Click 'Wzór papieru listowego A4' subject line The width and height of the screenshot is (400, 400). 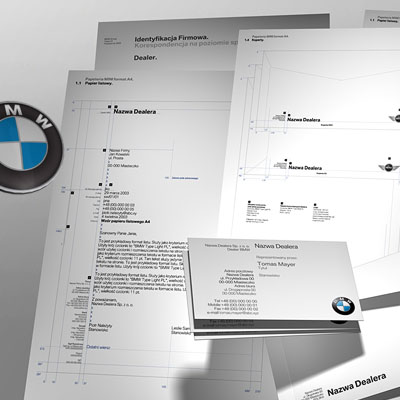126,221
